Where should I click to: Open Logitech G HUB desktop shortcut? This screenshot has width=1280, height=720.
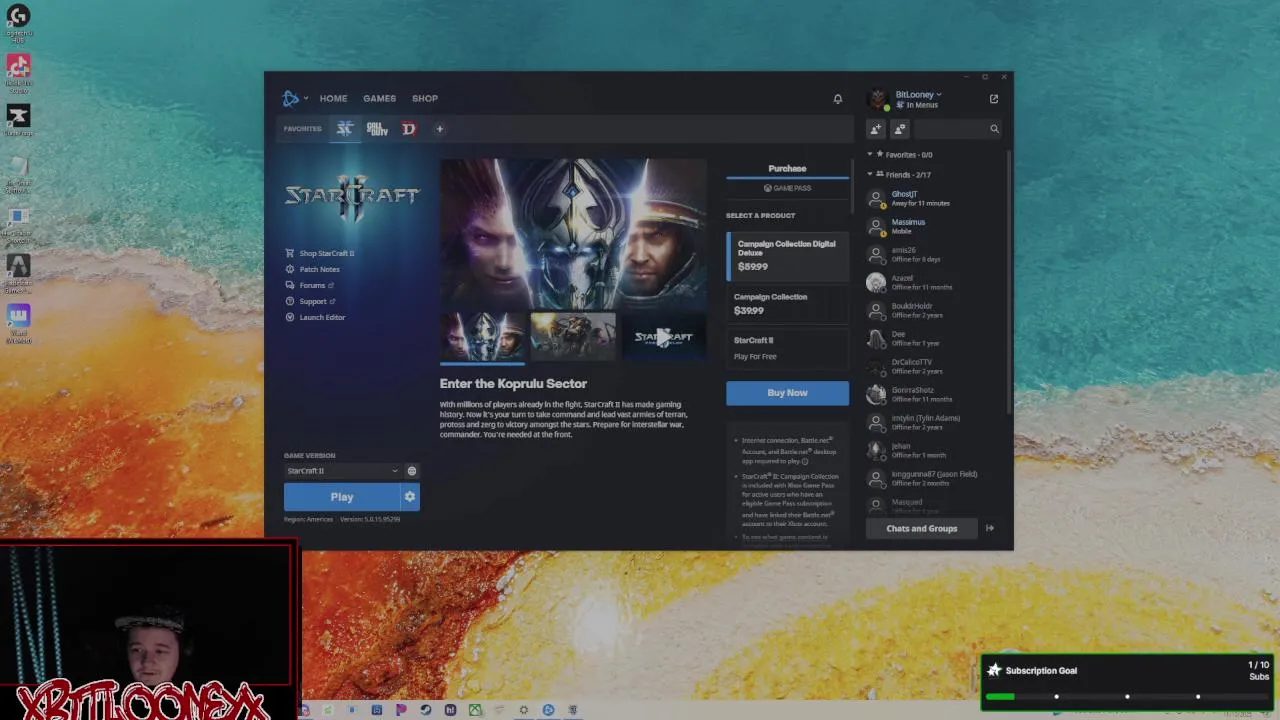18,23
